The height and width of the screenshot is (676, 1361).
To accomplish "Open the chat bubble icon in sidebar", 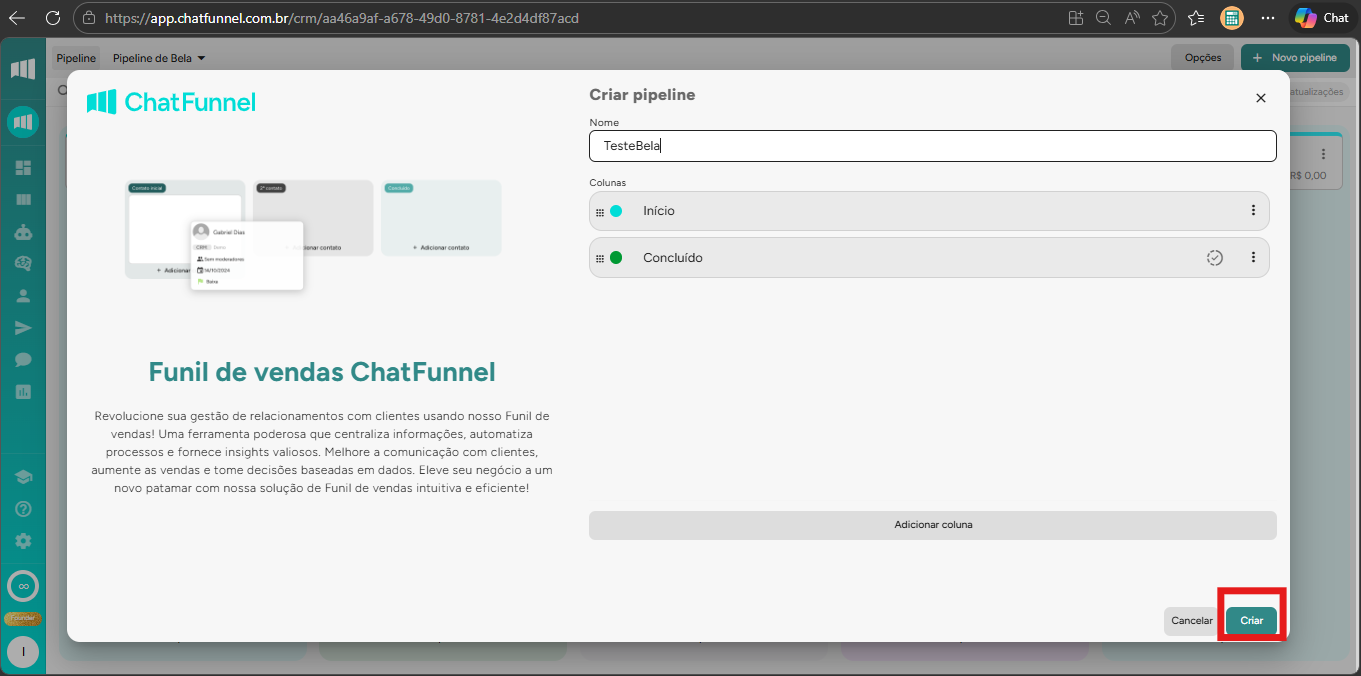I will [23, 360].
